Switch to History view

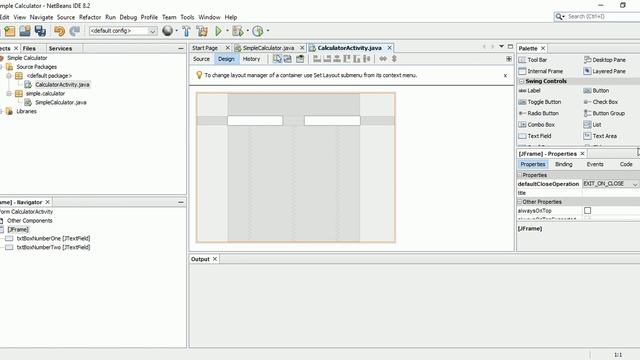point(251,59)
